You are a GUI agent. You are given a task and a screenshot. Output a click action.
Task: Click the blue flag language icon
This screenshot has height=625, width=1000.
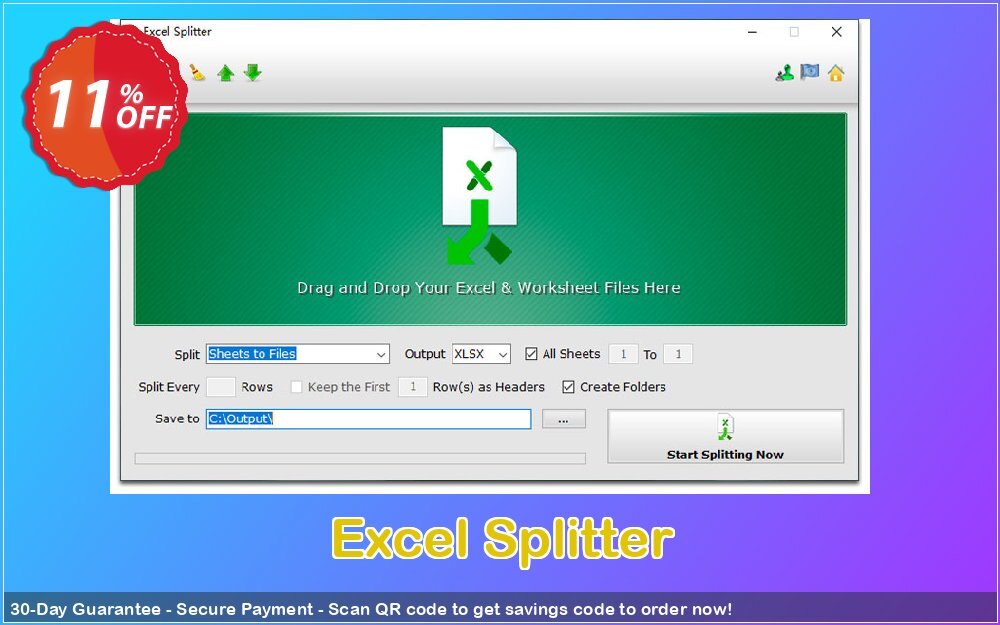[810, 72]
